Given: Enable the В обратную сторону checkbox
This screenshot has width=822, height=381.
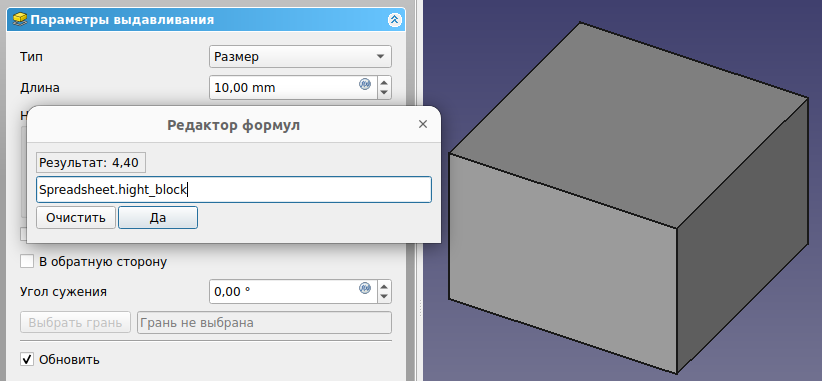Looking at the screenshot, I should [x=27, y=261].
